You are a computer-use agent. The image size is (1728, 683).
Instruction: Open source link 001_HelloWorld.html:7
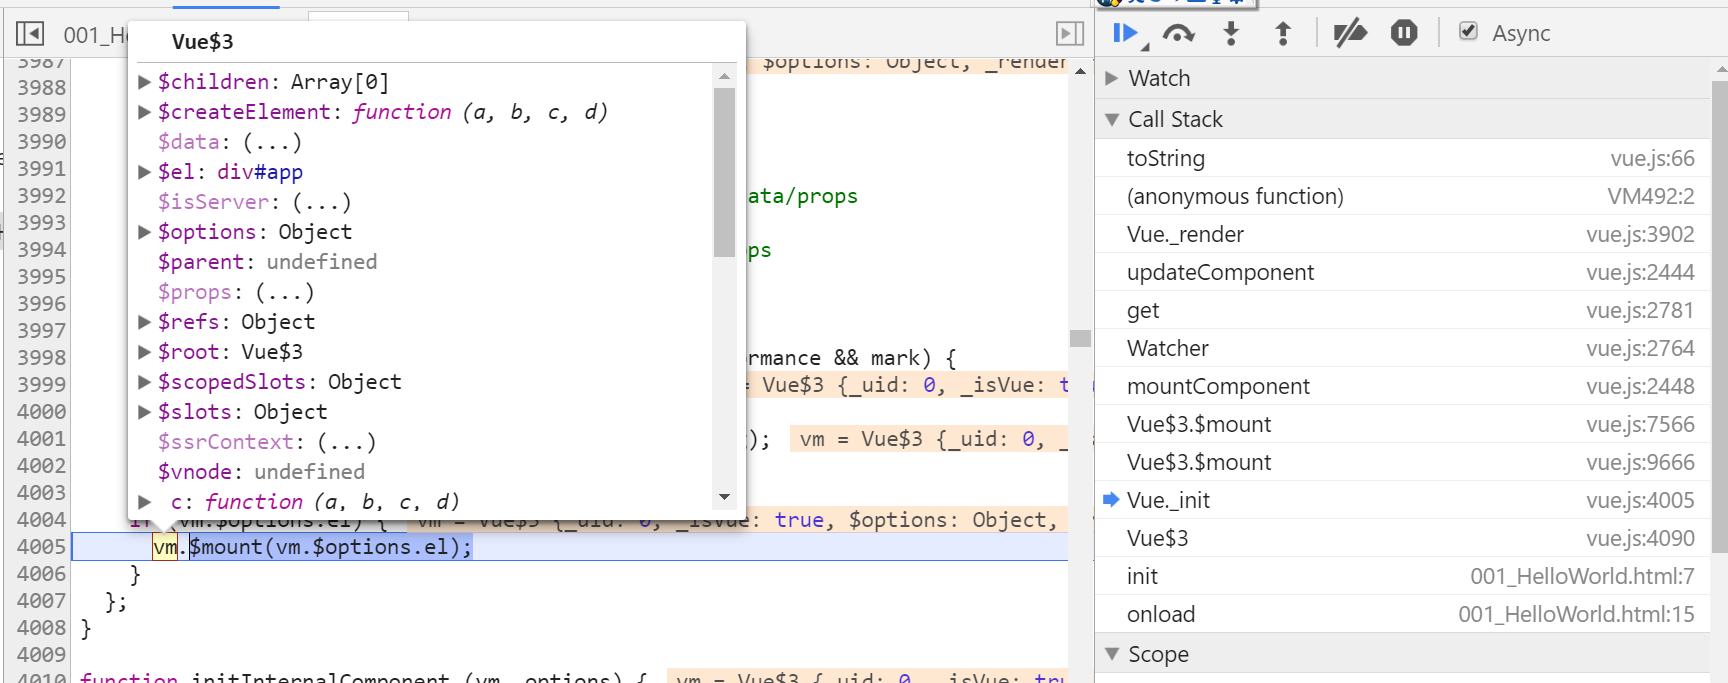[x=1582, y=576]
